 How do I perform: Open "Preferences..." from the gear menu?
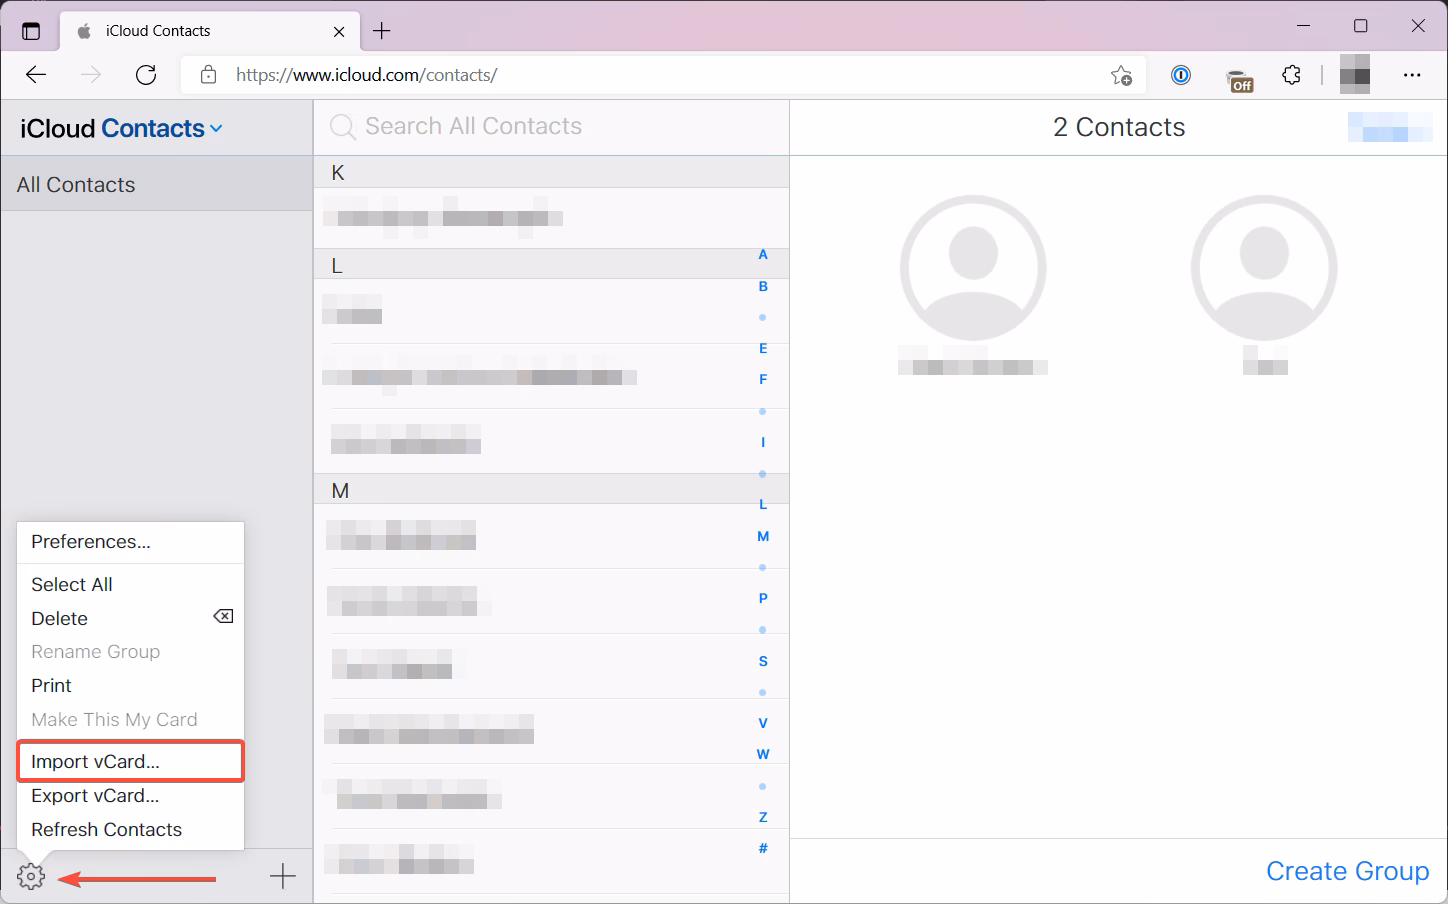(91, 541)
